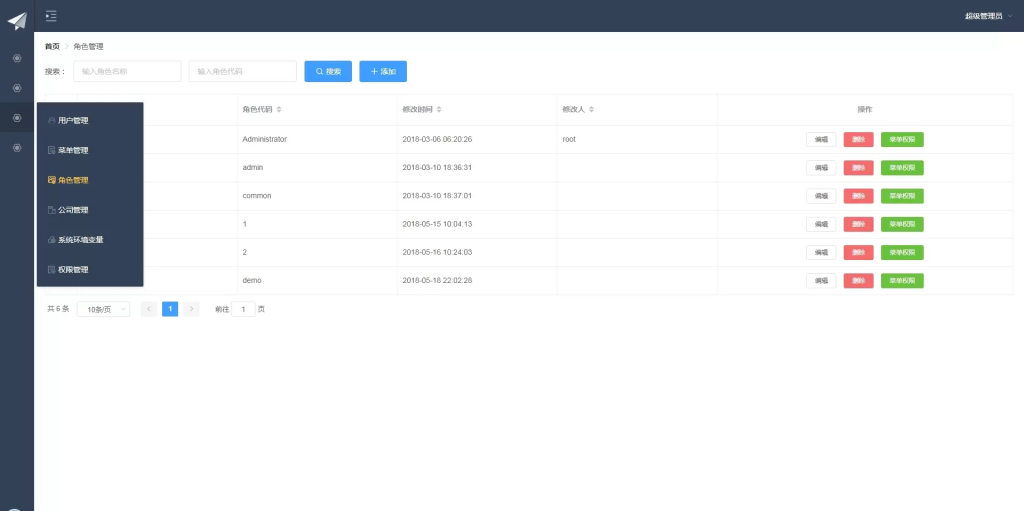
Task: Sort by 修改人 column arrows
Action: (591, 109)
